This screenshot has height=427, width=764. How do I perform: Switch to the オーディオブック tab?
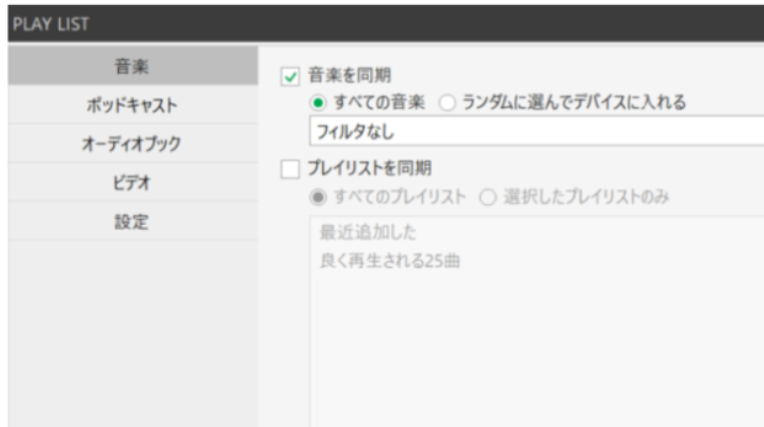point(132,144)
